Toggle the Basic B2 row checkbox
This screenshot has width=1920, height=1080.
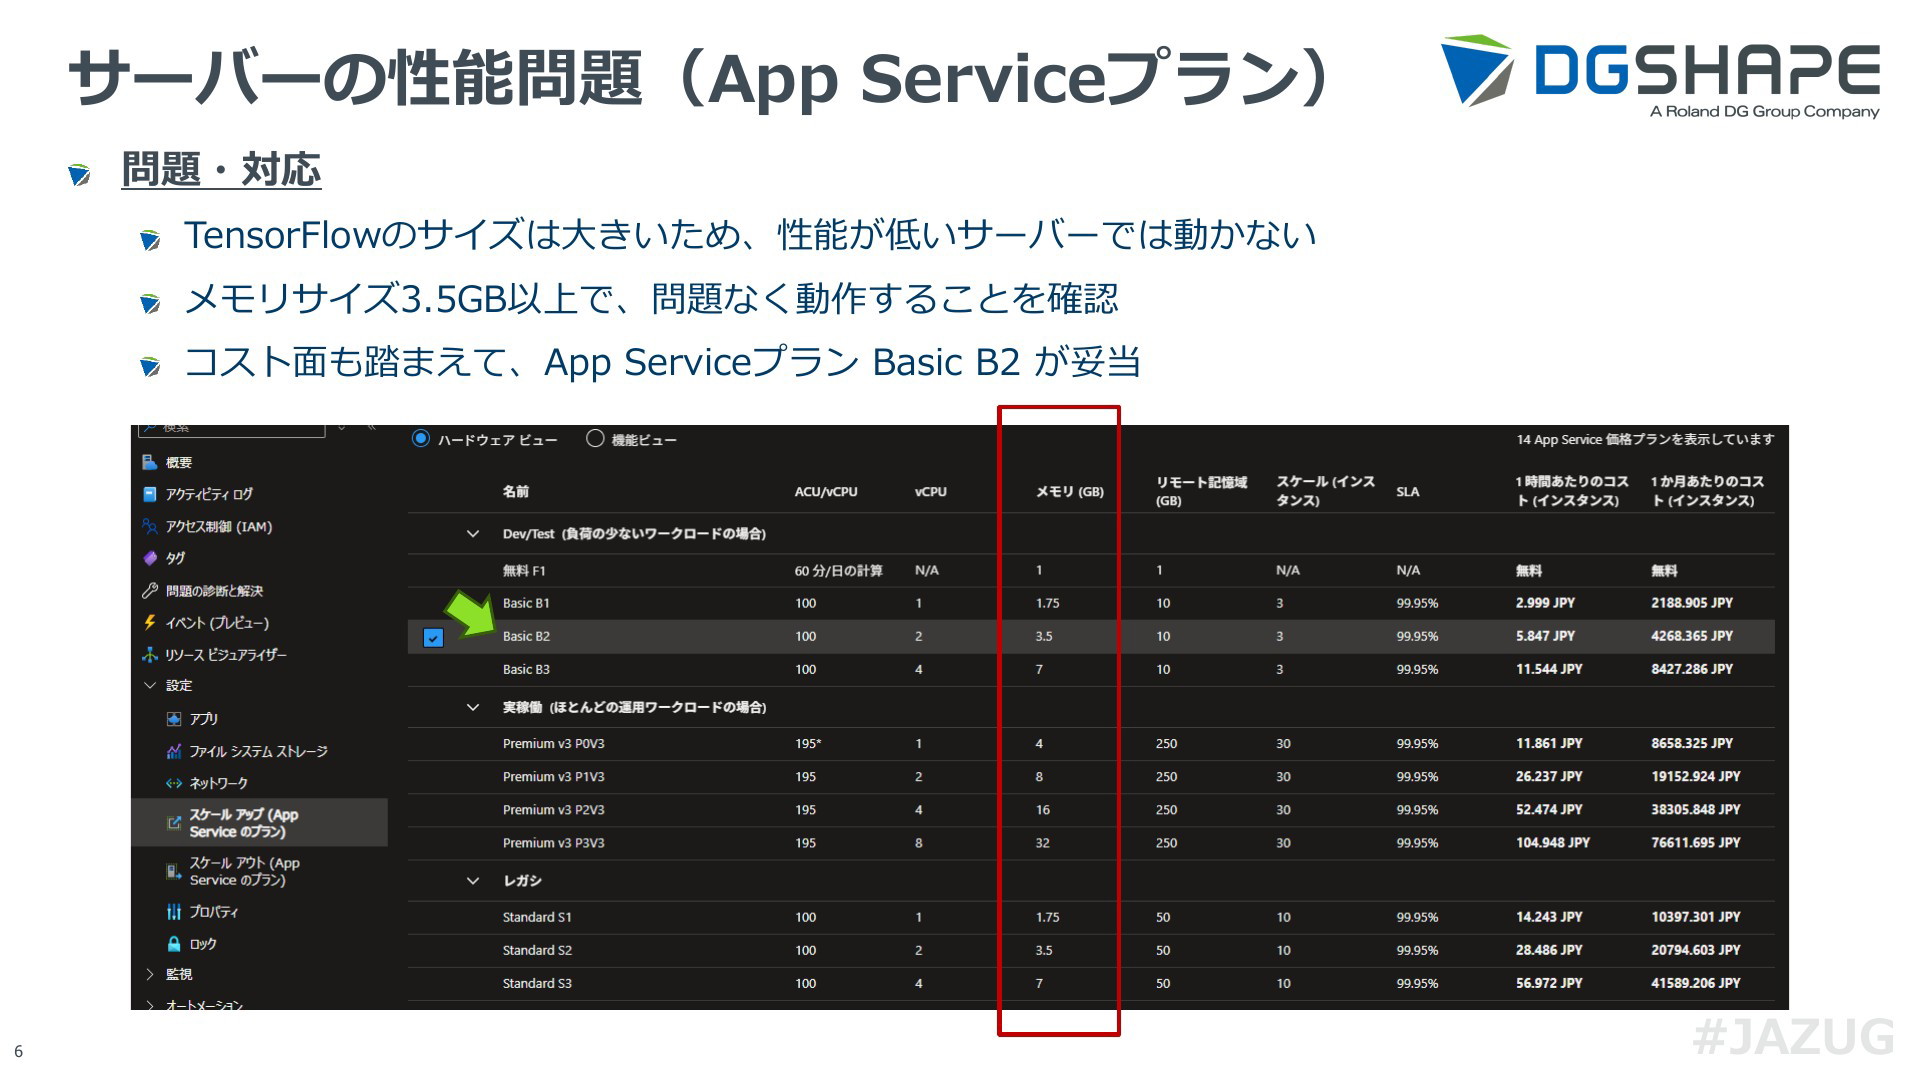coord(433,637)
